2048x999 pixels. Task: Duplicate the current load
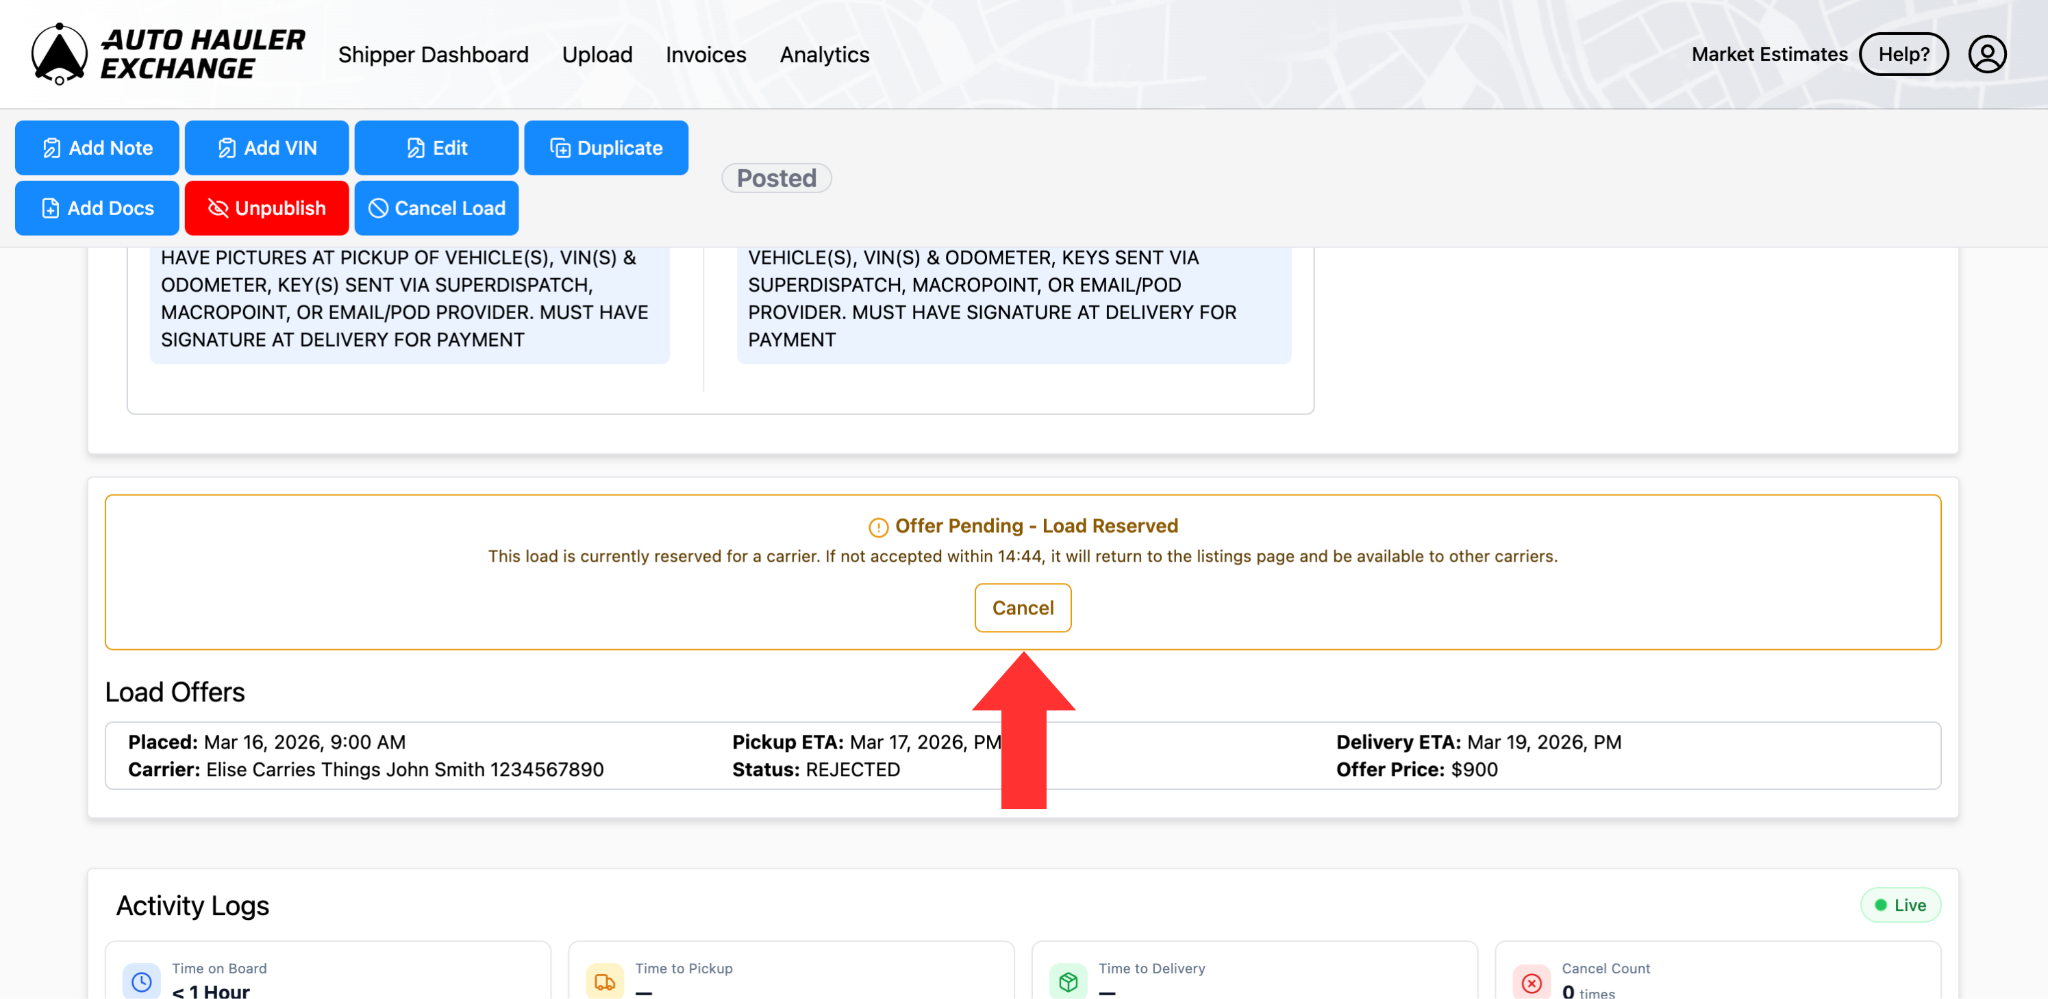pos(606,148)
